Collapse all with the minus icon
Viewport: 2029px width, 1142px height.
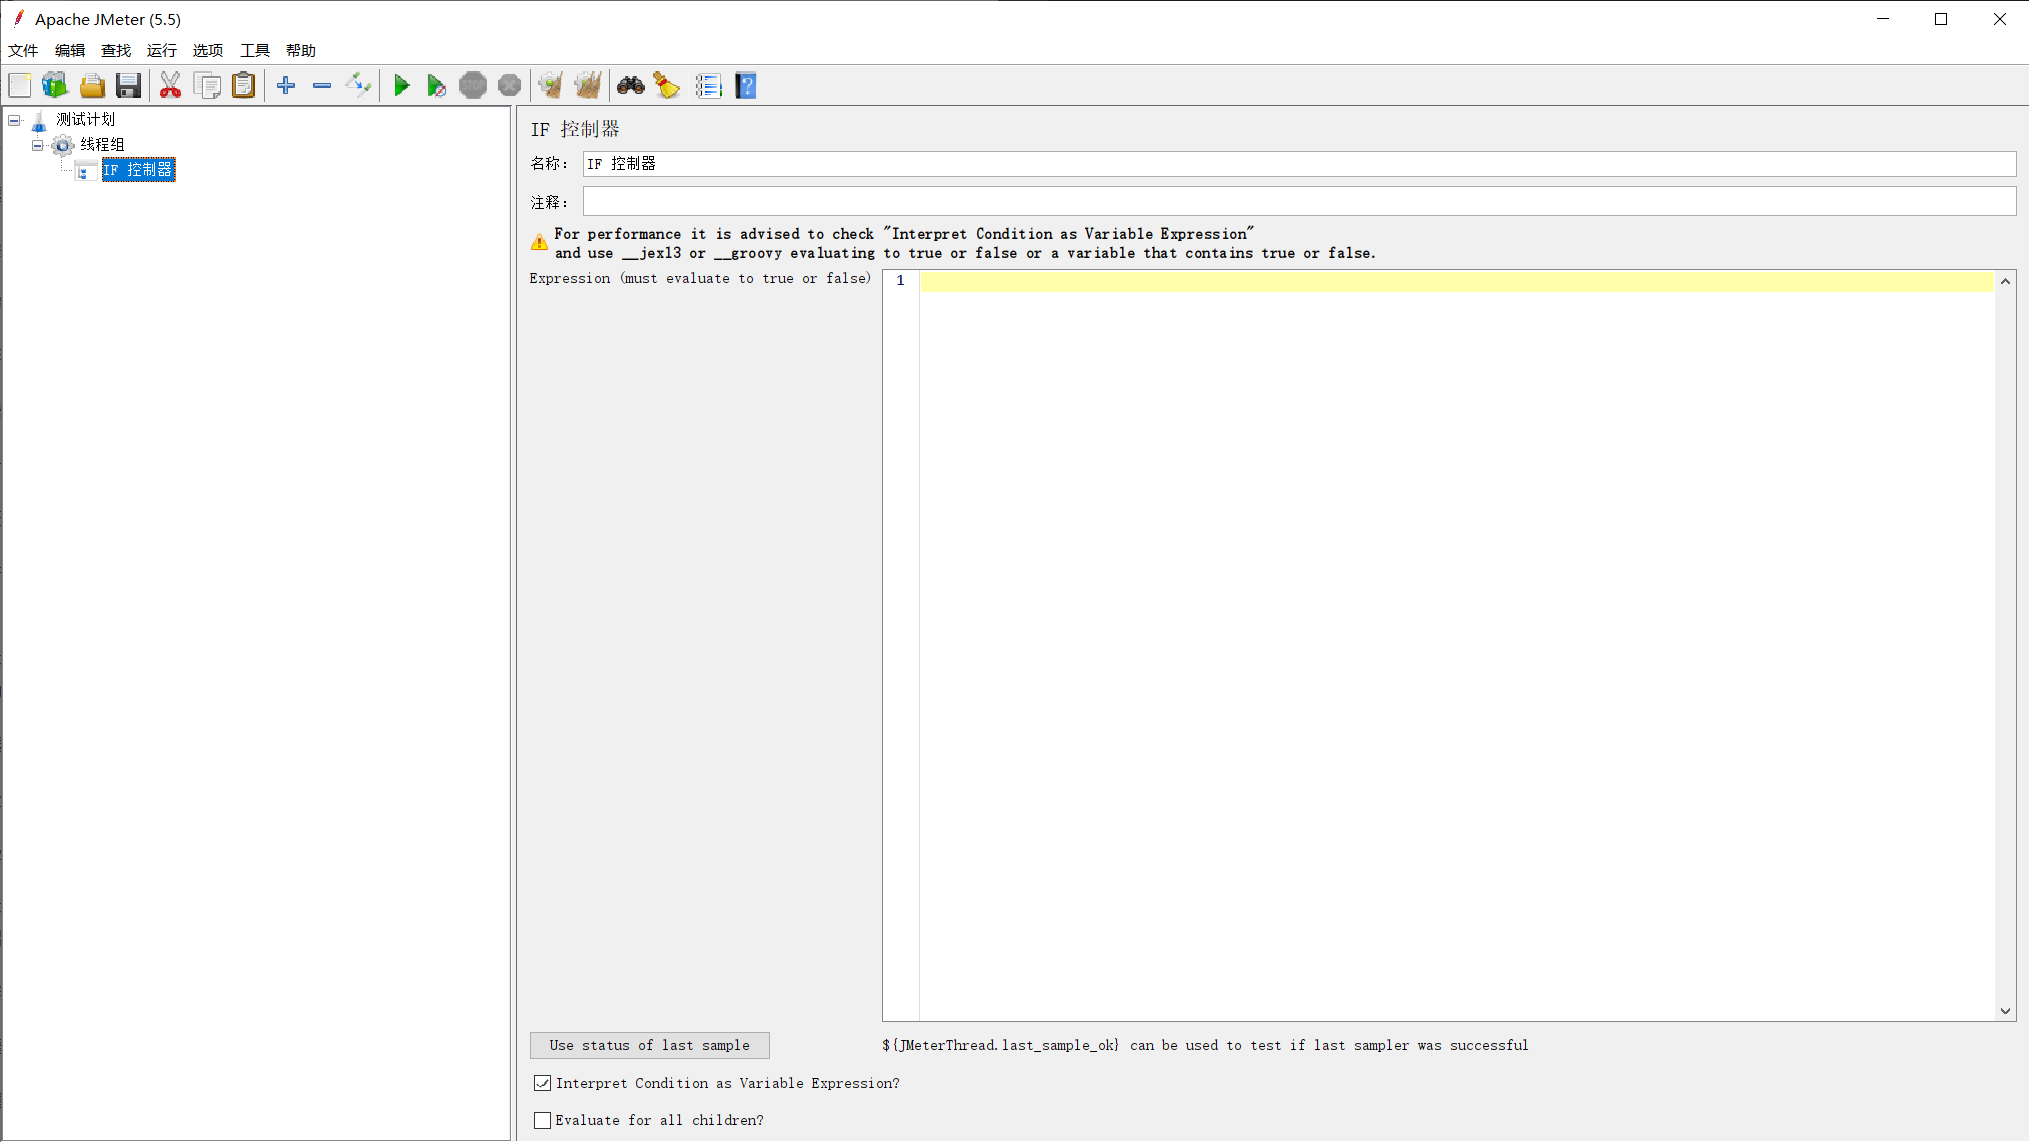coord(322,86)
